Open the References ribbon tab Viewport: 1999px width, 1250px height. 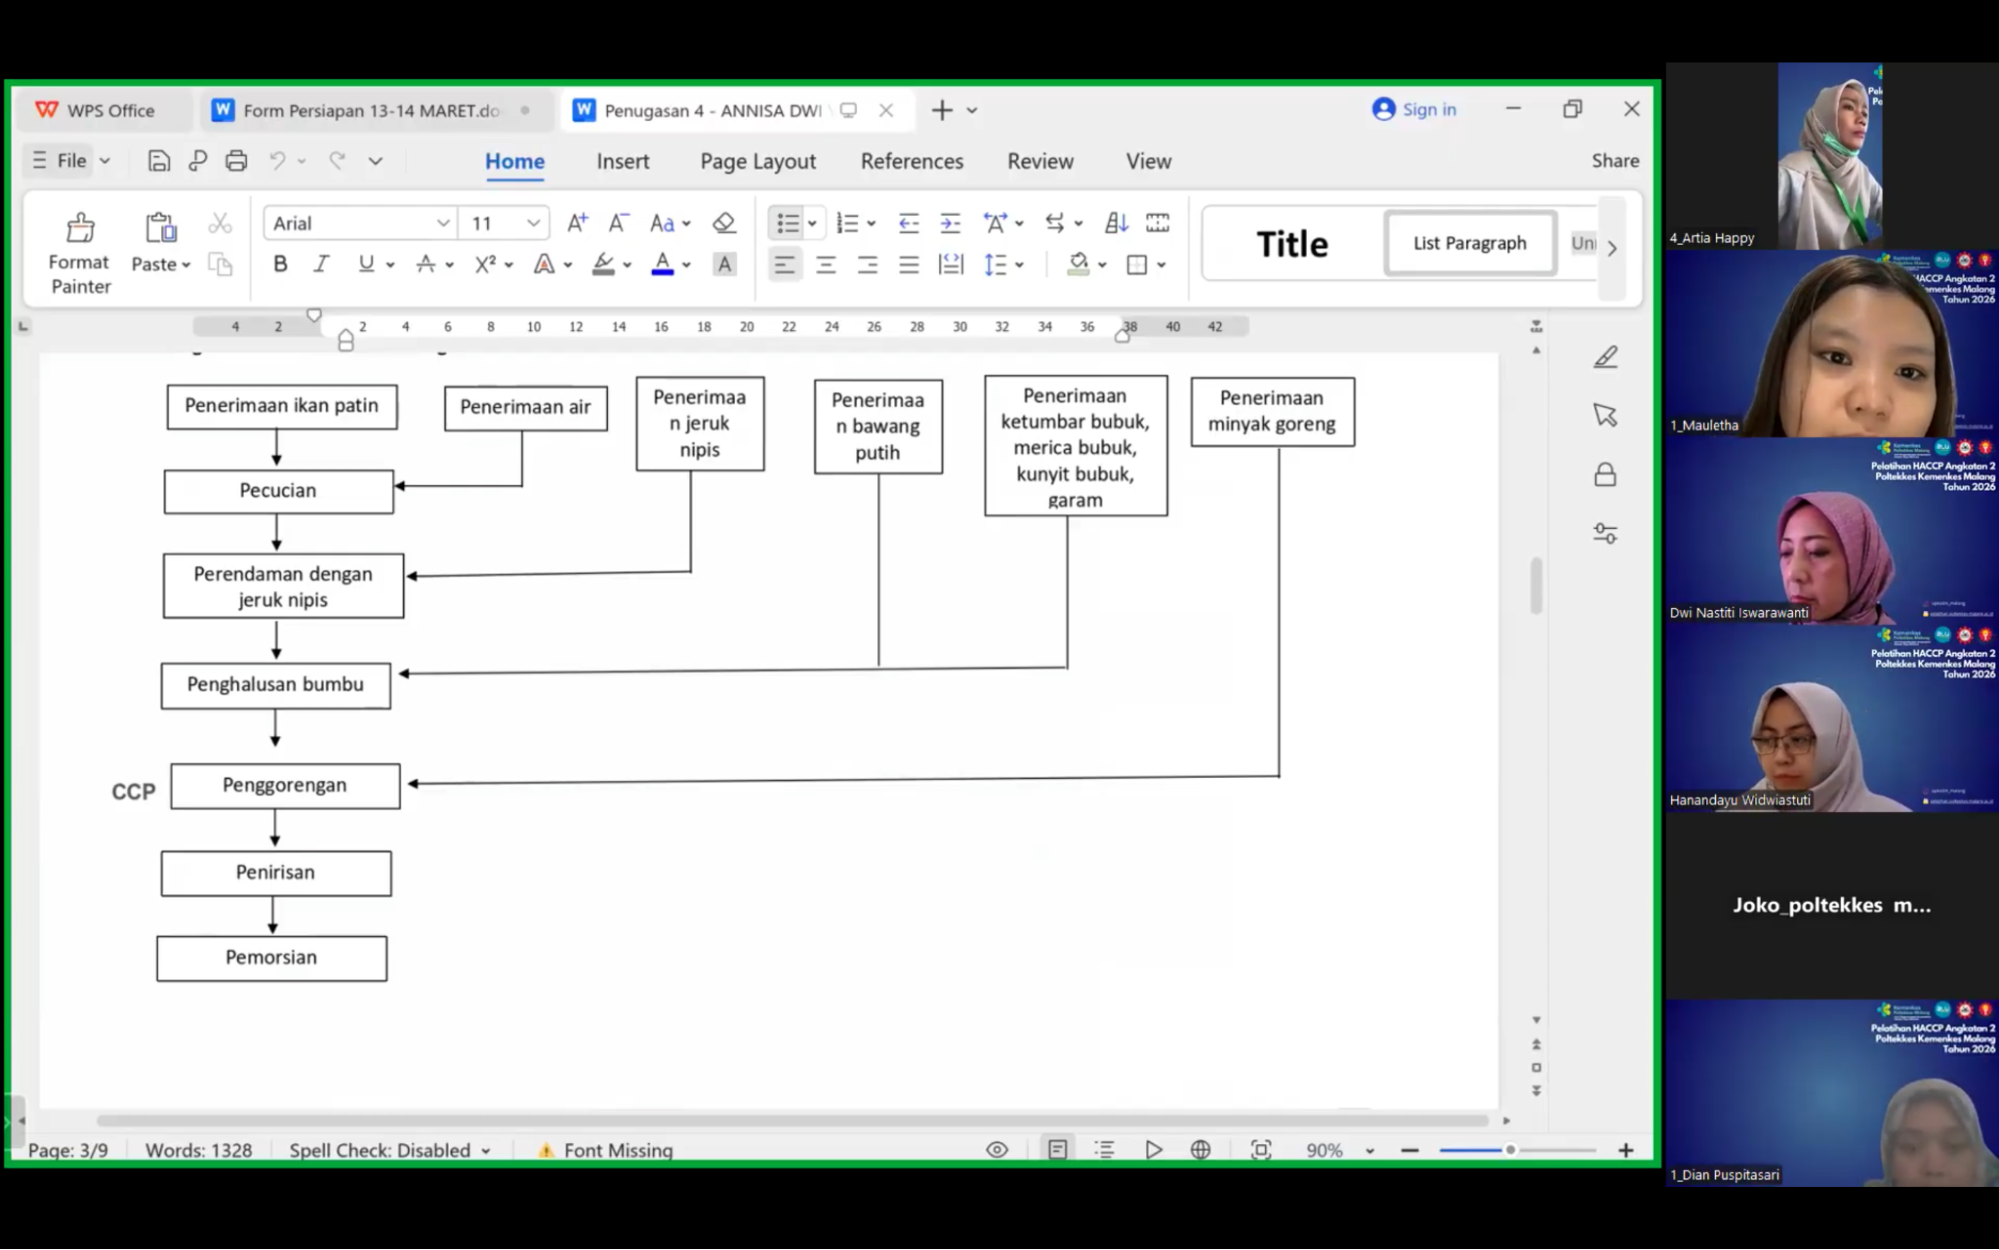coord(911,161)
